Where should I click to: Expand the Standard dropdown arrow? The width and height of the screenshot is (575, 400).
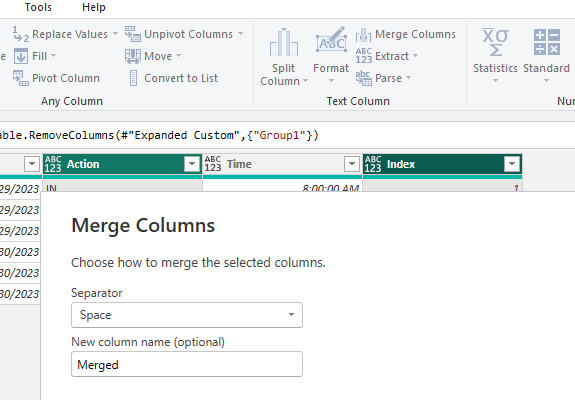pos(546,81)
